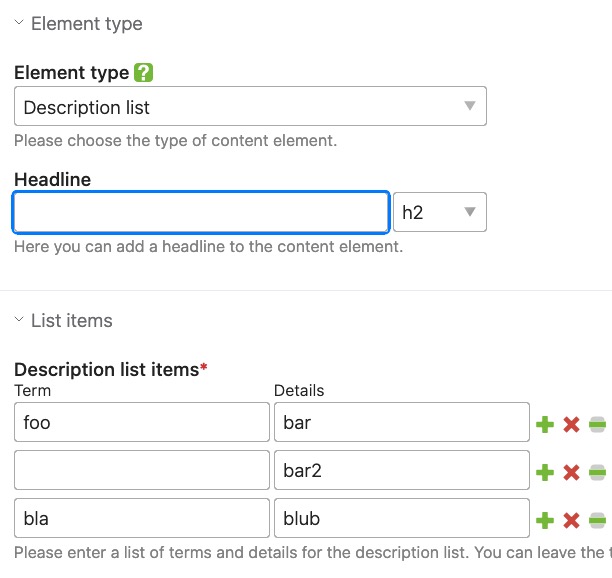The image size is (612, 578).
Task: Open the h2 headline level dropdown
Action: tap(440, 212)
